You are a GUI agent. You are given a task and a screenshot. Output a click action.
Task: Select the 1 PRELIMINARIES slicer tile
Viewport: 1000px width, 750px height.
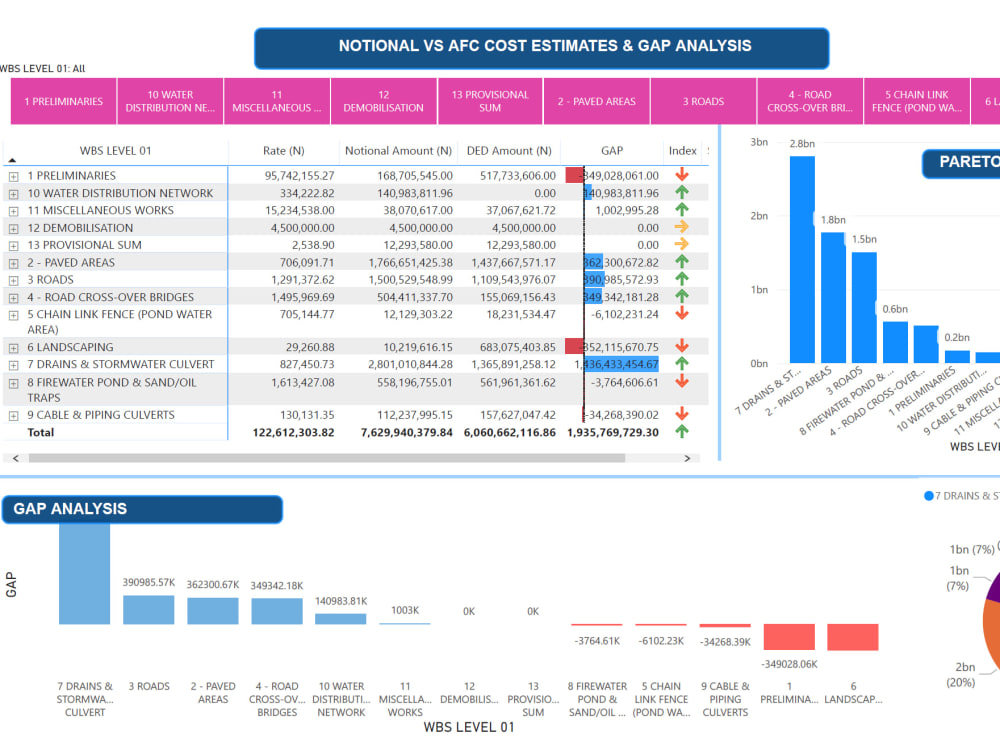click(64, 101)
